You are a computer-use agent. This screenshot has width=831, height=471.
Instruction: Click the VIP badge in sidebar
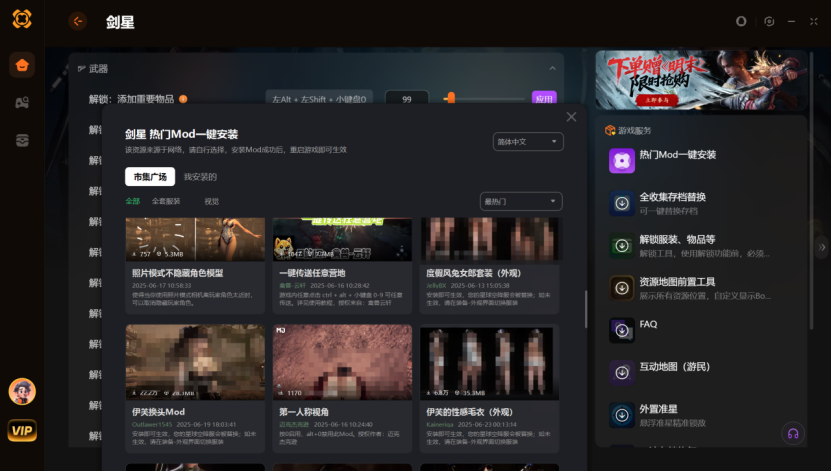(22, 431)
